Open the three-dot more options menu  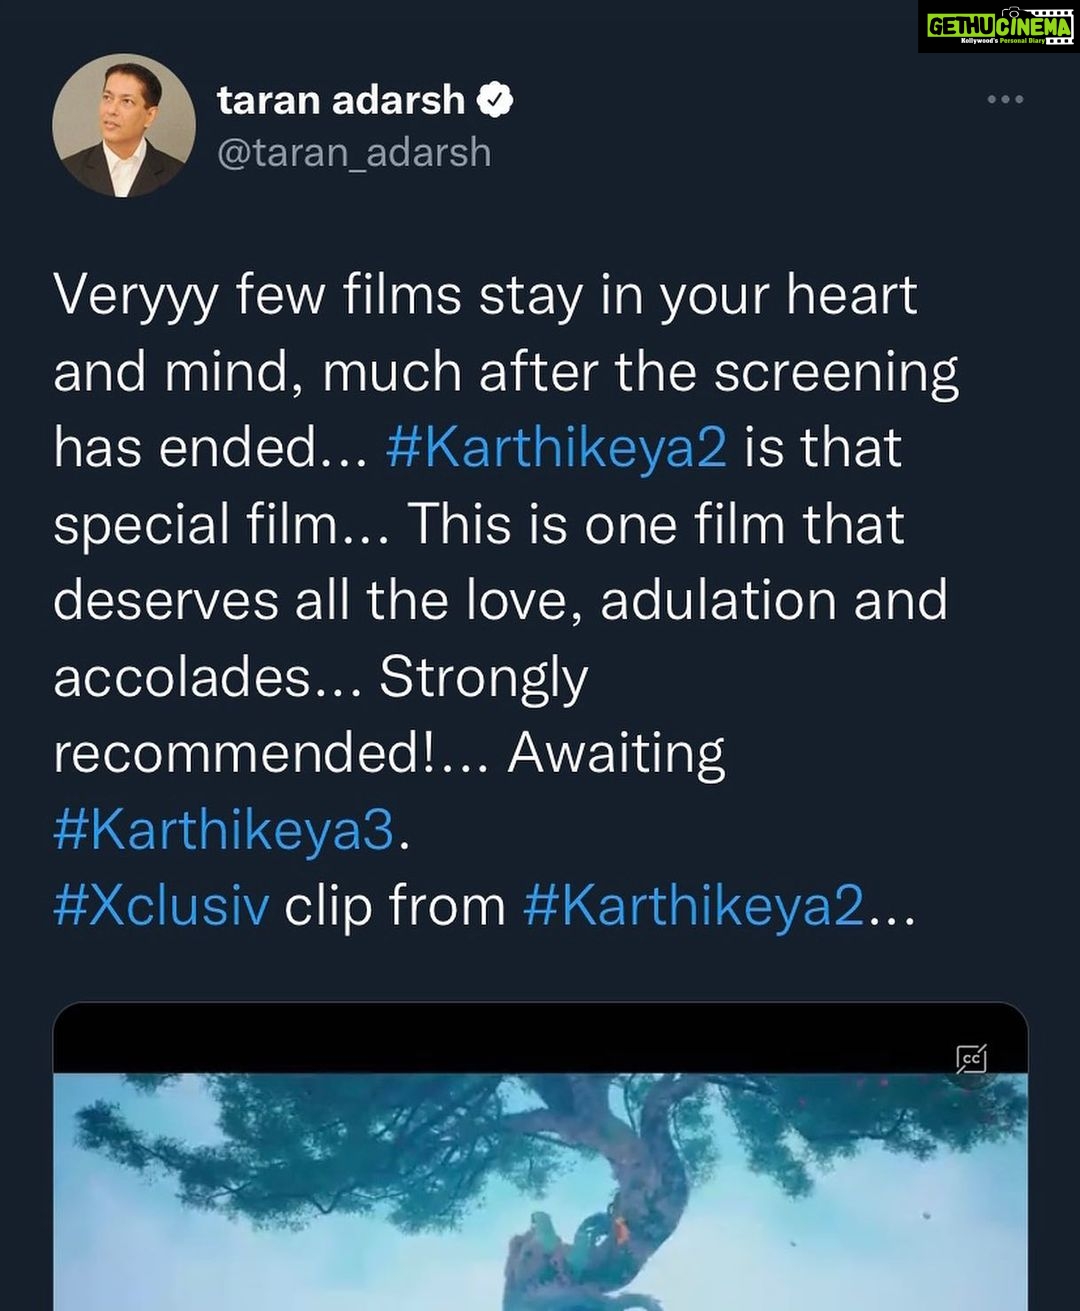pyautogui.click(x=1004, y=99)
